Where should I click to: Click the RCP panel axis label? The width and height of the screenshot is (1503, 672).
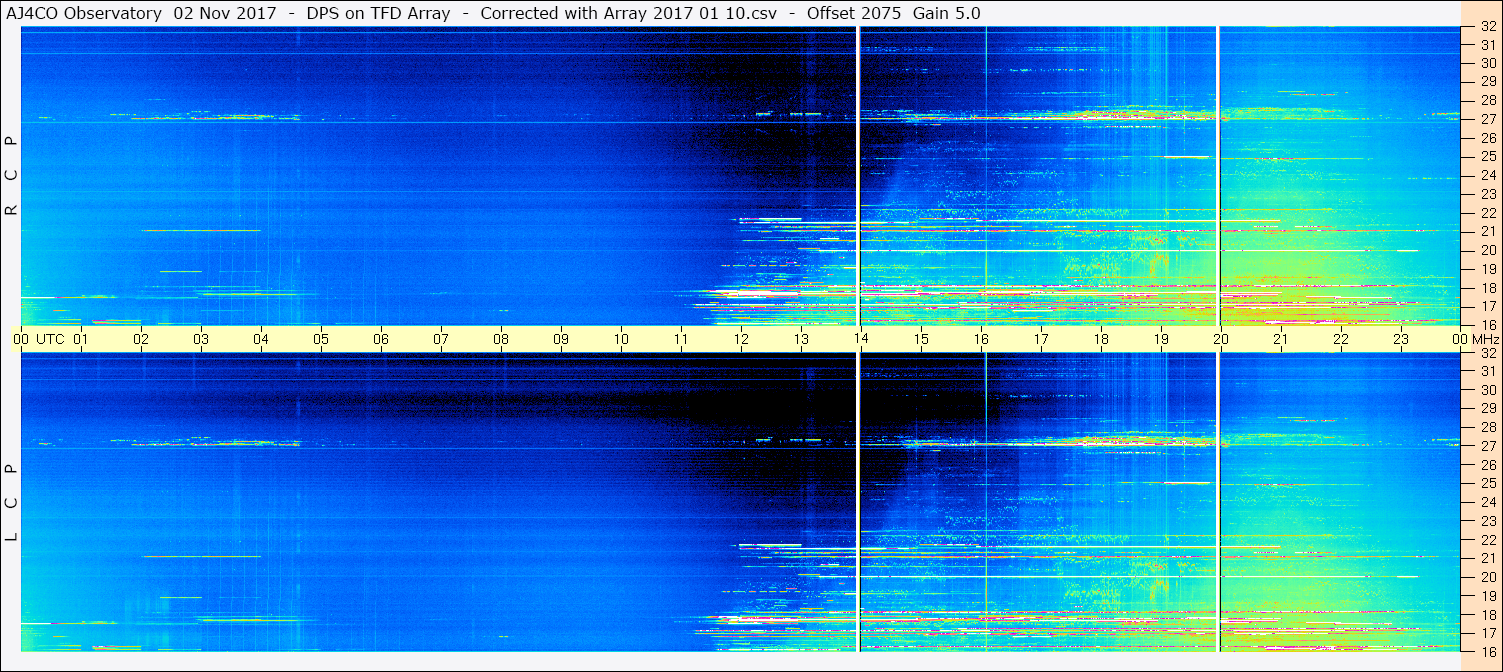tap(11, 176)
